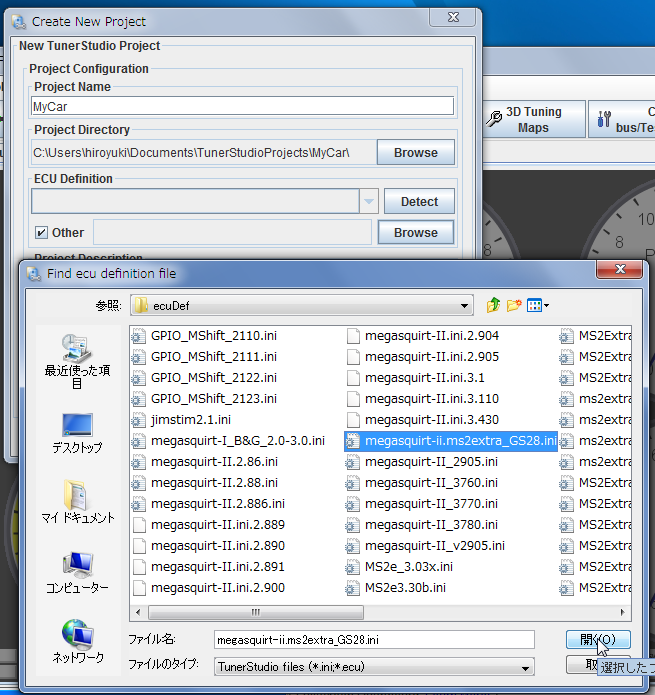This screenshot has width=655, height=695.
Task: Select GPIO_MShift_2123.ini
Action: coord(214,398)
